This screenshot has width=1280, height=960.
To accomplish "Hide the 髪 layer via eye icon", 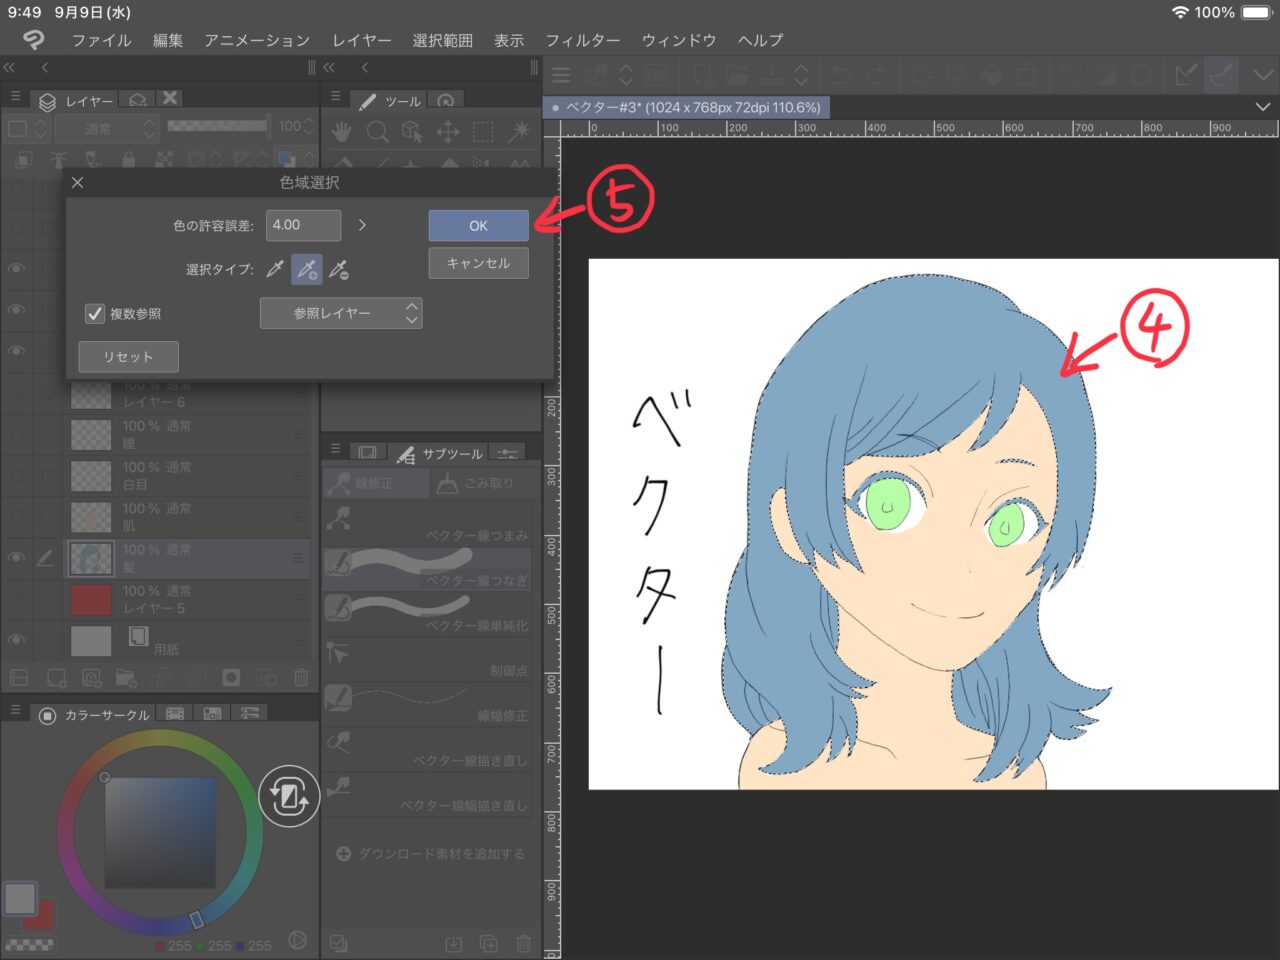I will pyautogui.click(x=16, y=558).
